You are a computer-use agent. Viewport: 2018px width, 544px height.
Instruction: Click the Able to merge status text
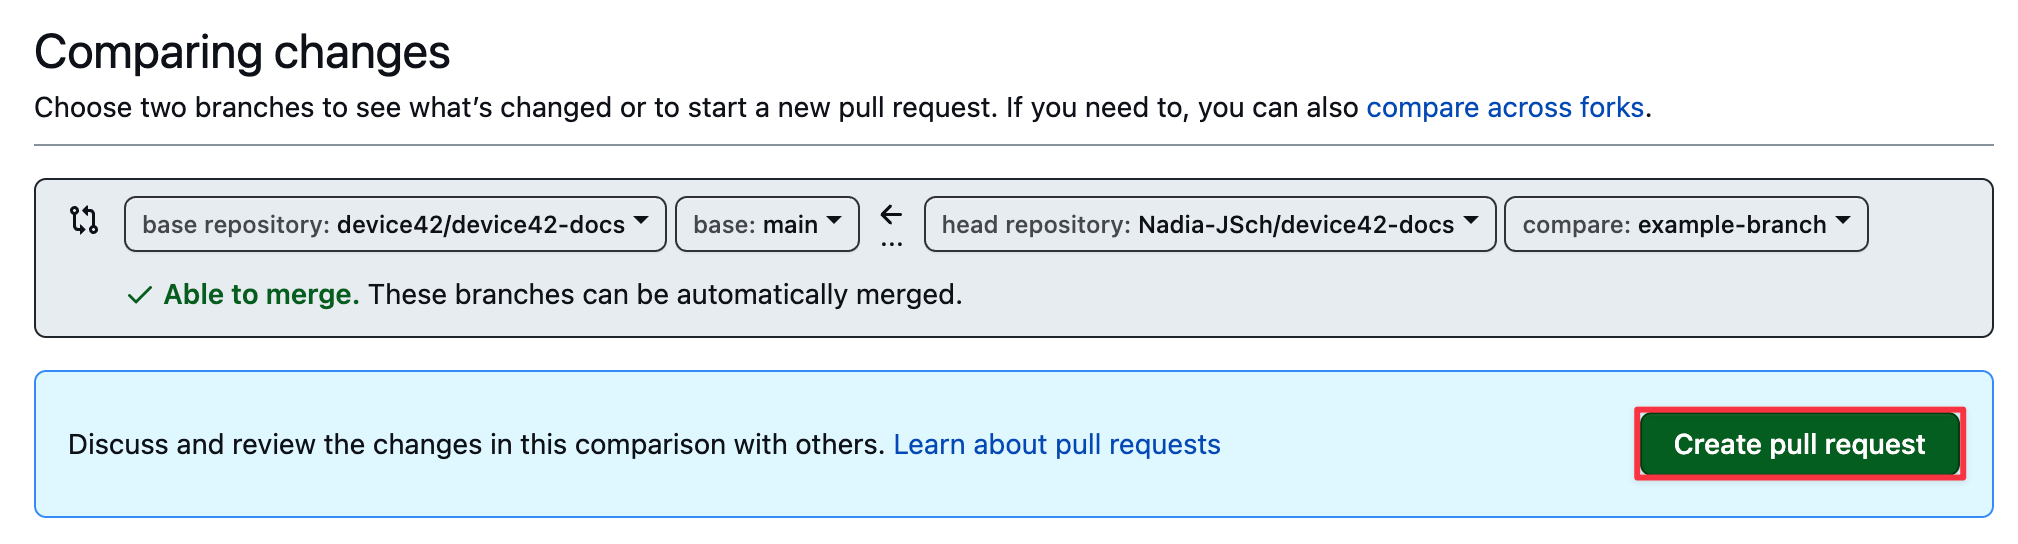pyautogui.click(x=261, y=295)
